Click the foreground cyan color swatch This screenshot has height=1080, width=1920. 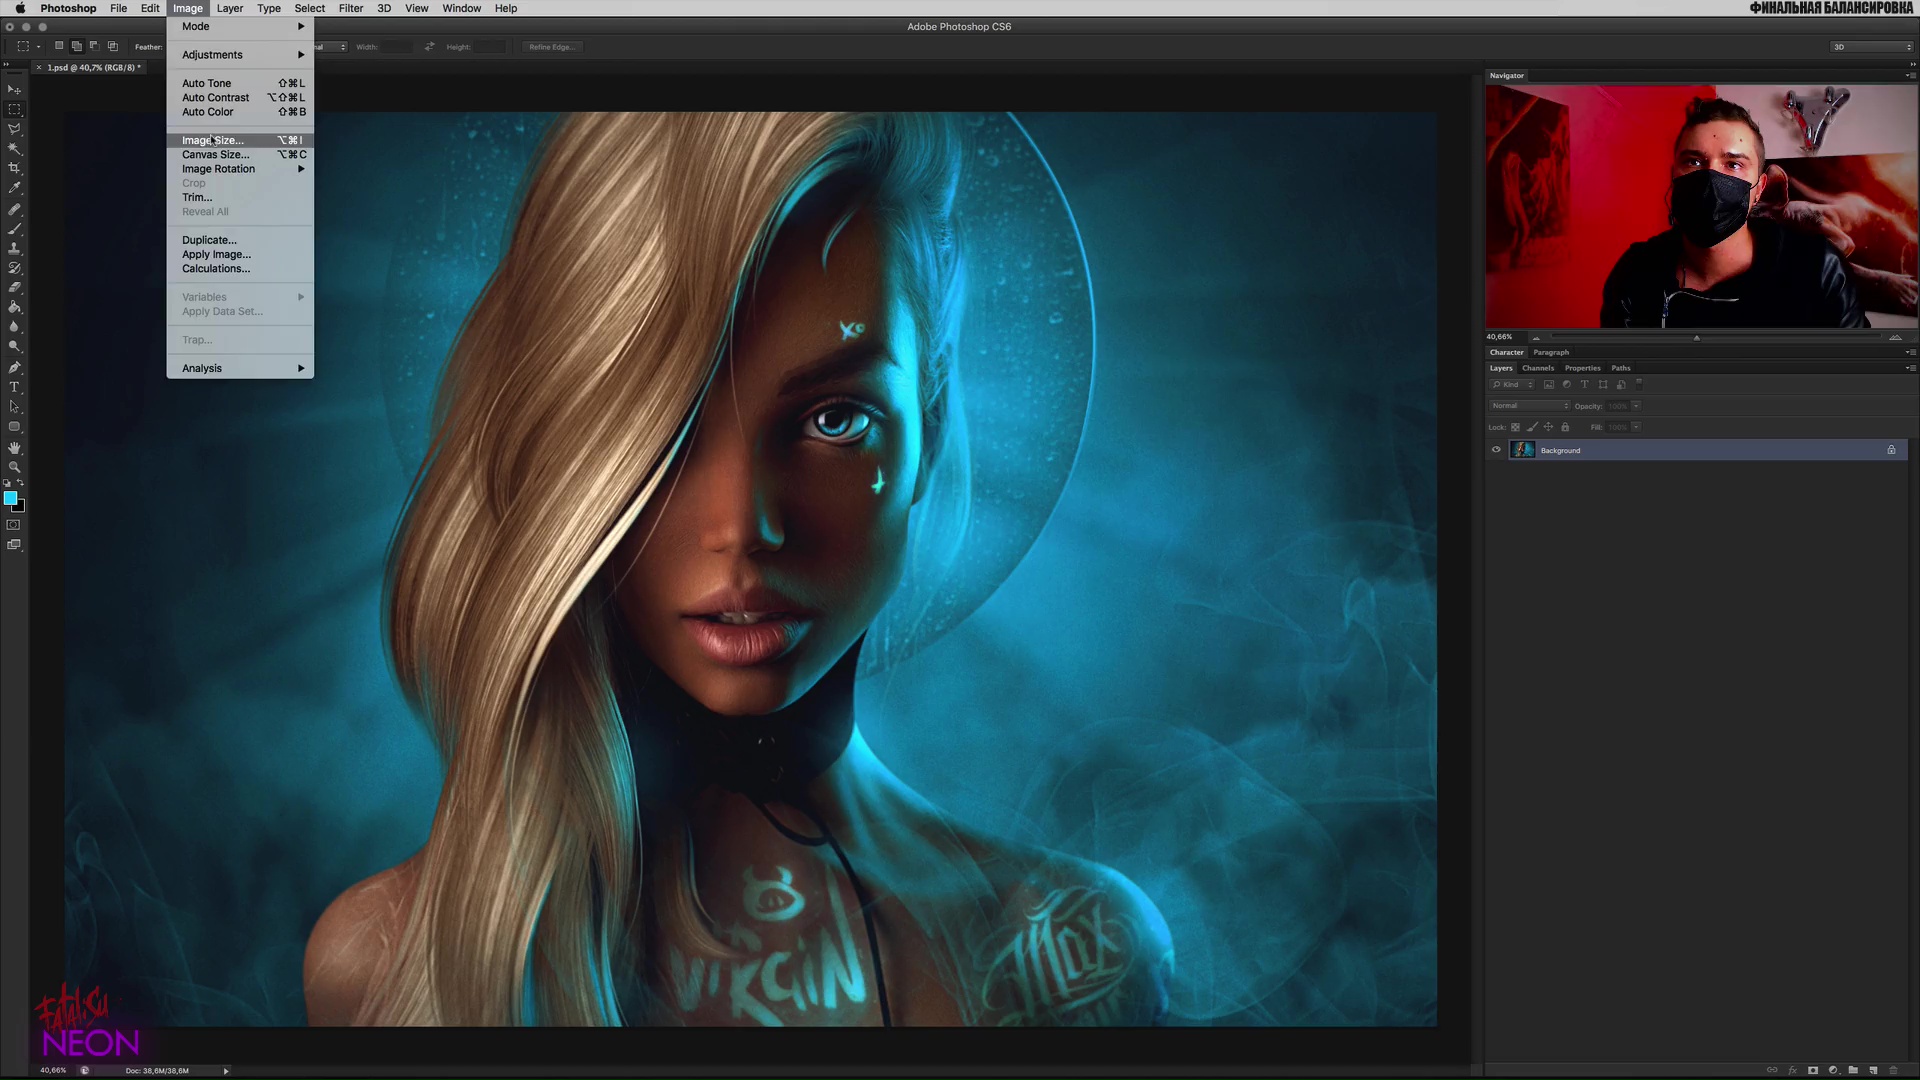click(10, 498)
